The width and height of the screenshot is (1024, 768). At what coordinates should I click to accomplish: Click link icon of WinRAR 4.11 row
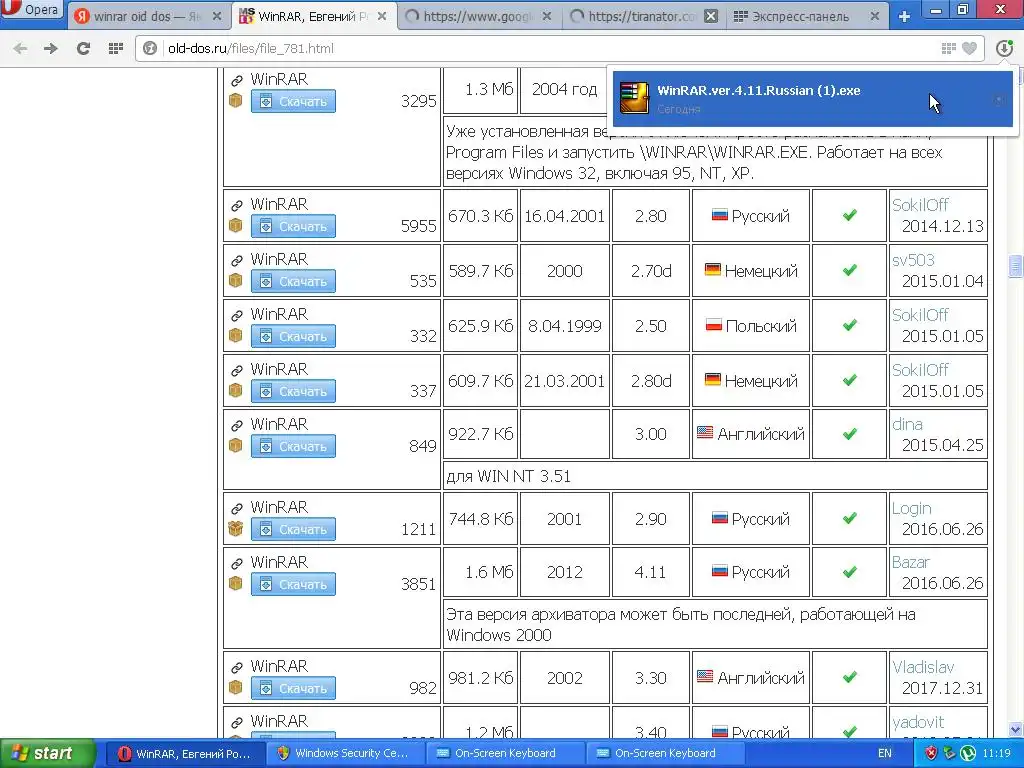pyautogui.click(x=236, y=563)
